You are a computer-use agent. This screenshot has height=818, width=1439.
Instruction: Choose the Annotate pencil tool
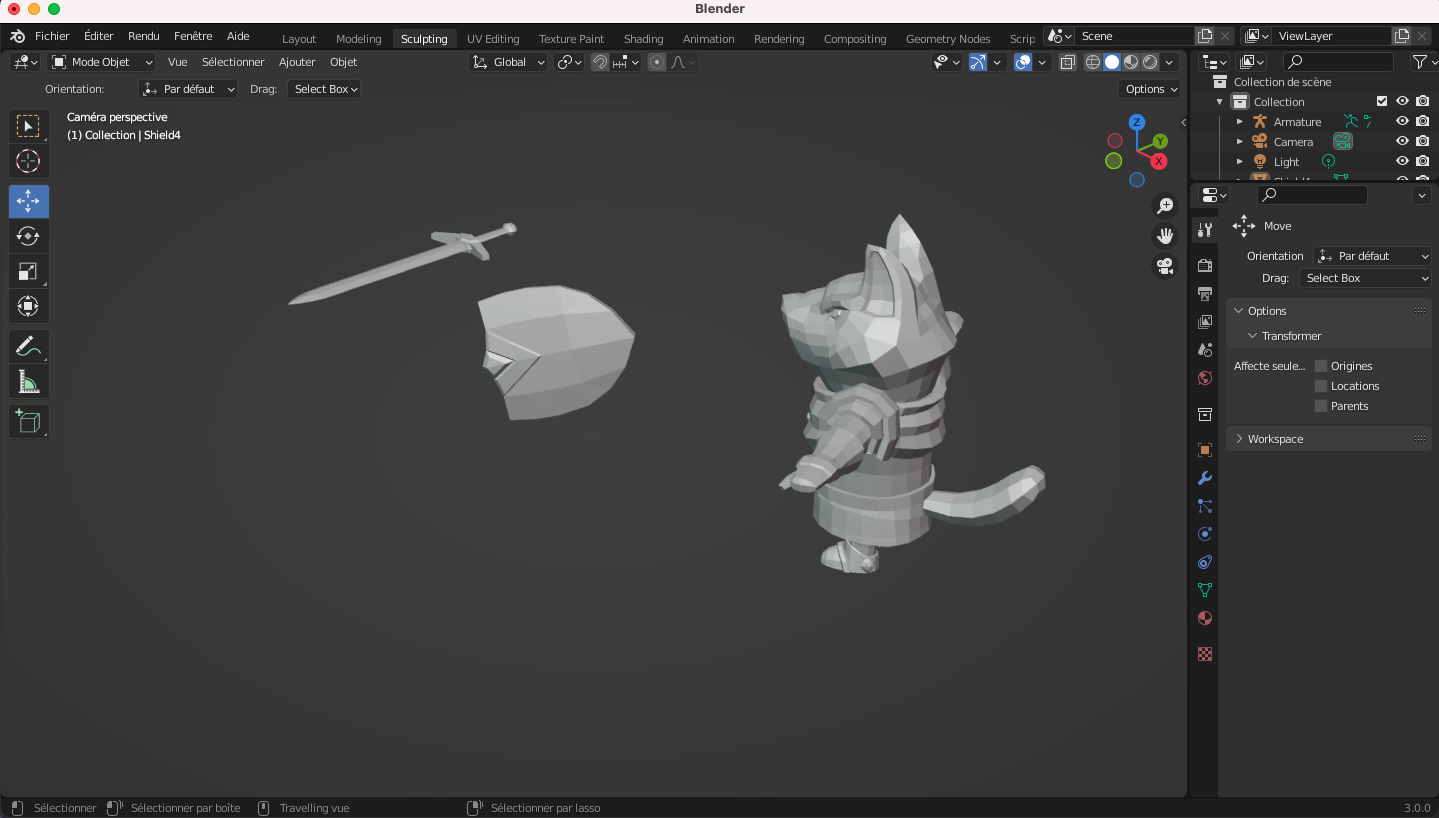(x=28, y=347)
